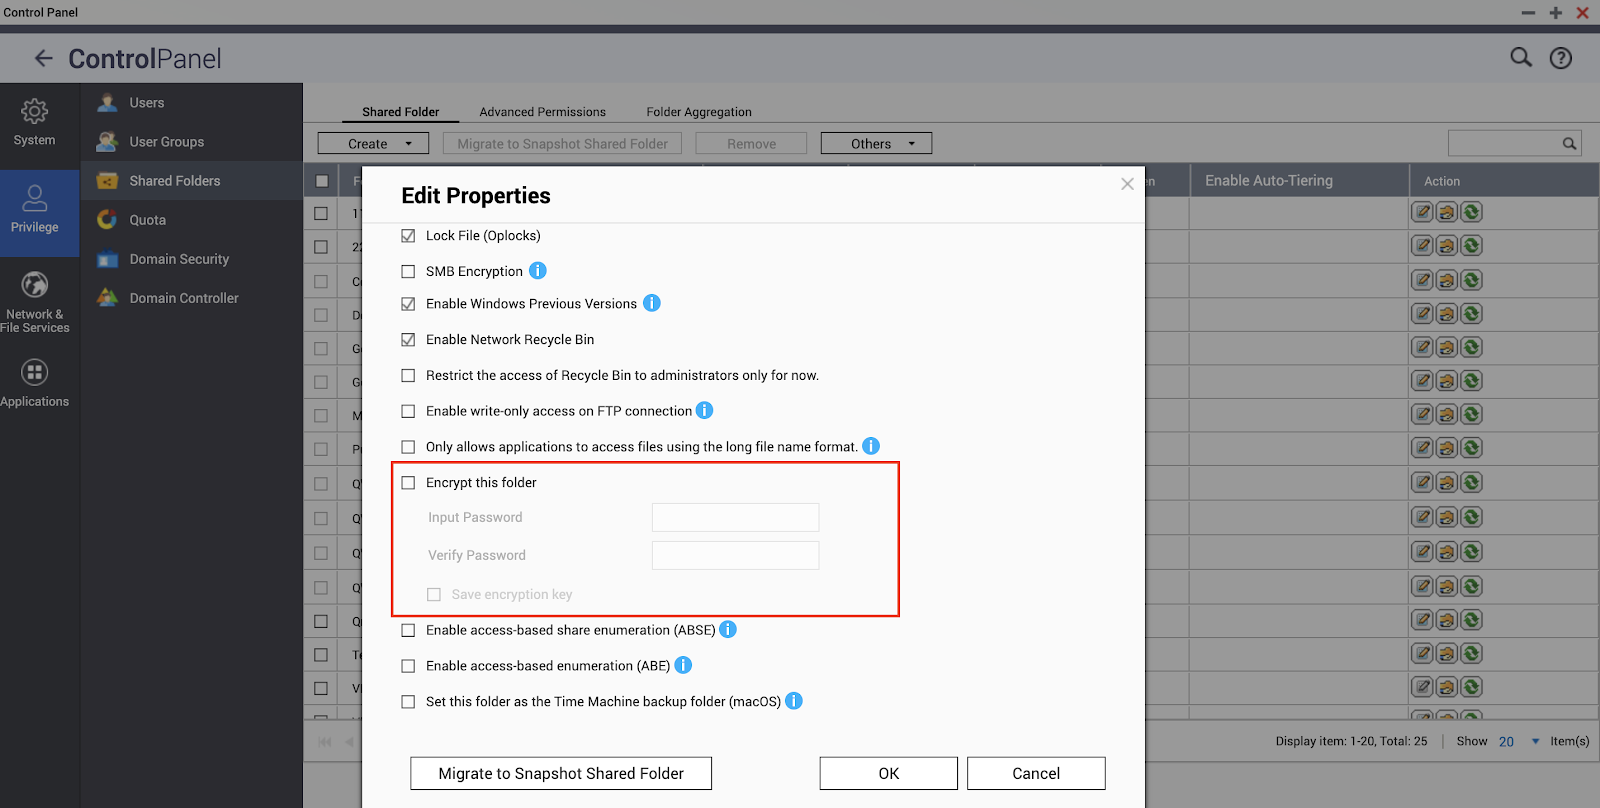Open Network & File Services section
The width and height of the screenshot is (1600, 808).
[x=35, y=301]
